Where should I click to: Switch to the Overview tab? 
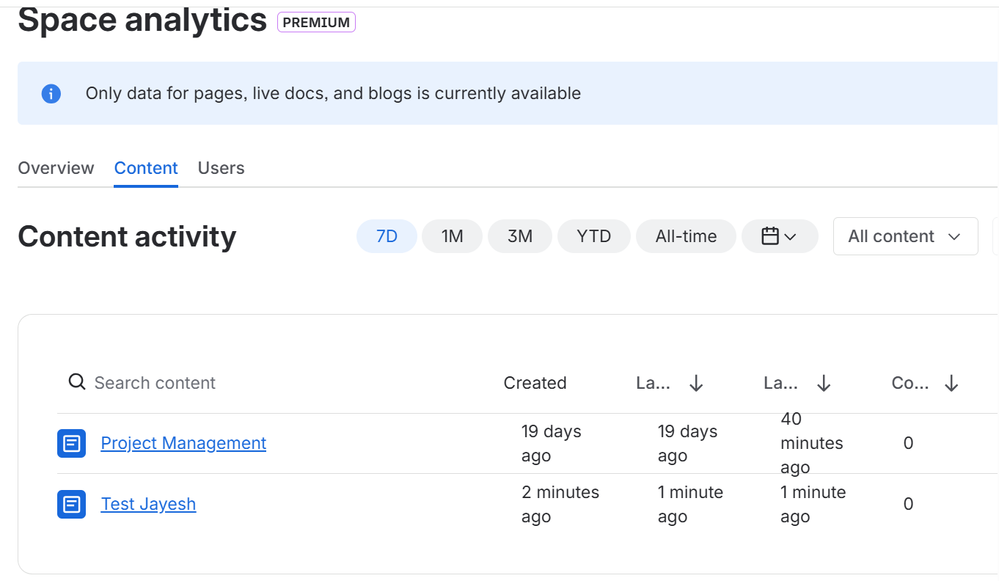56,168
